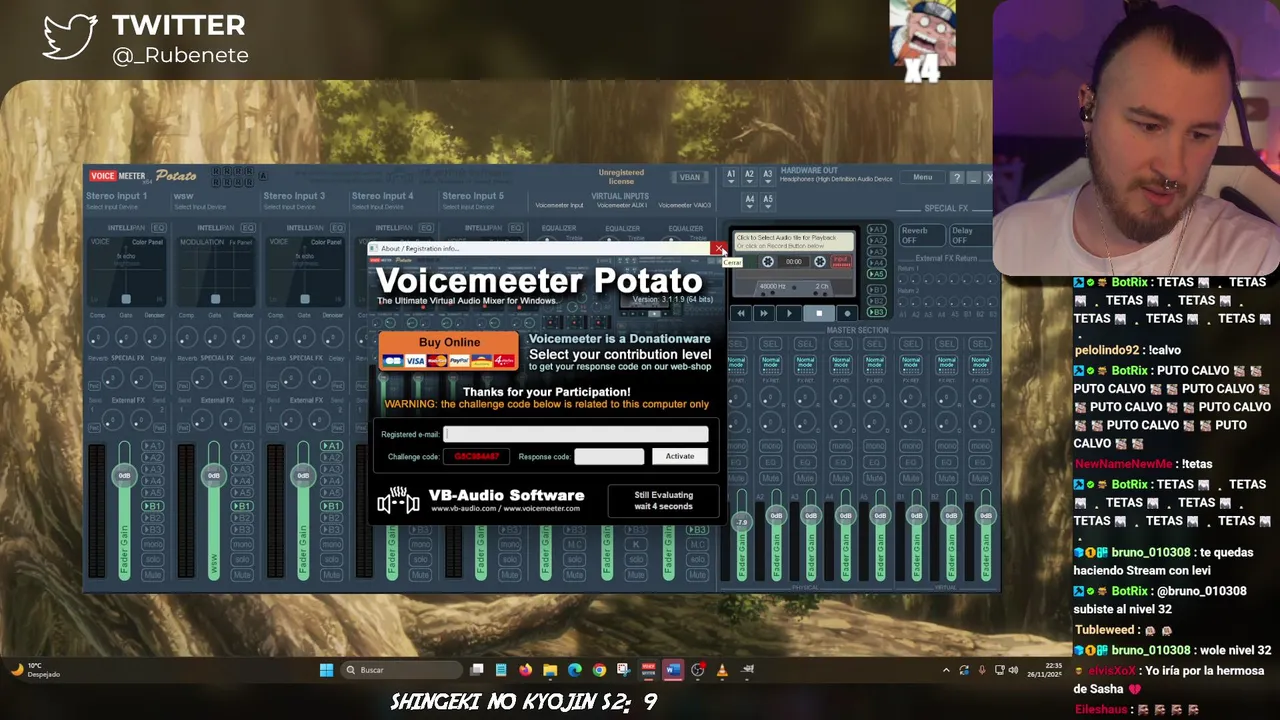Open the VBAN panel
This screenshot has height=720, width=1280.
pyautogui.click(x=690, y=178)
